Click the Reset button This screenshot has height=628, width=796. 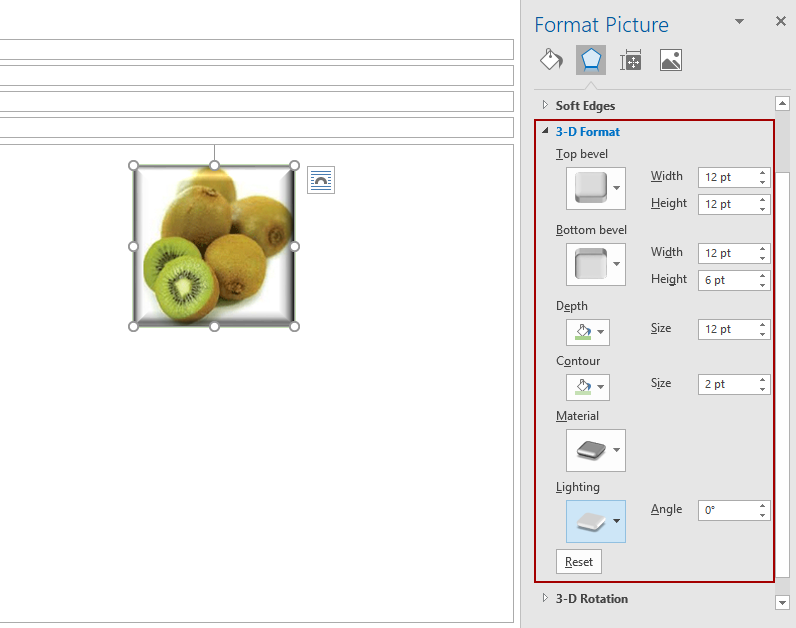pos(579,561)
